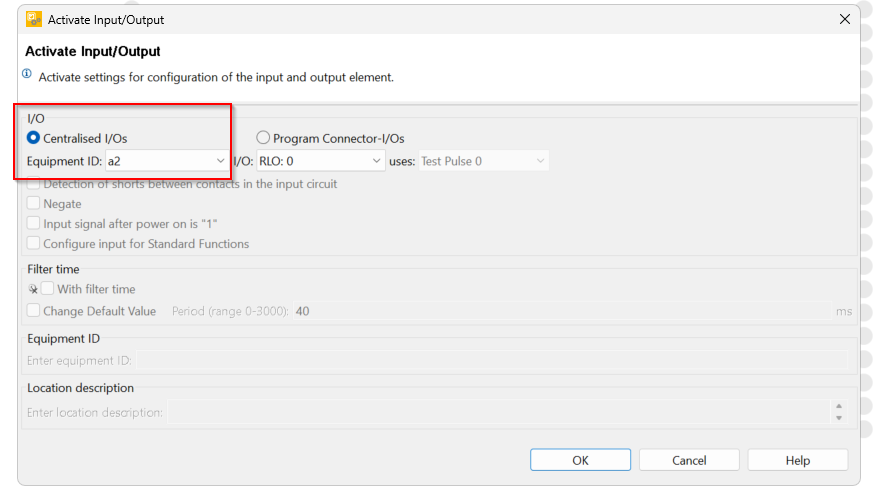Toggle Input signal after power on checkbox
Viewport: 878px width, 494px height.
point(34,223)
